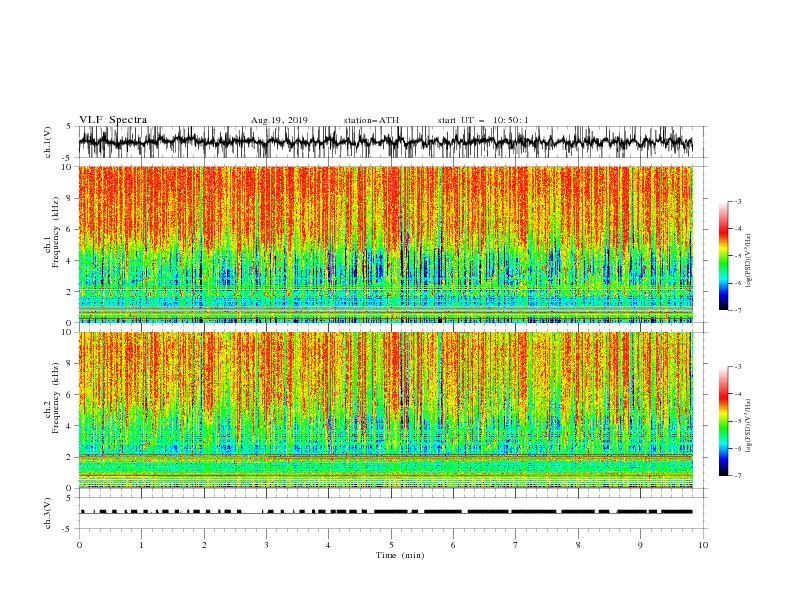The image size is (792, 612).
Task: Click the lower color scale bar
Action: (723, 421)
